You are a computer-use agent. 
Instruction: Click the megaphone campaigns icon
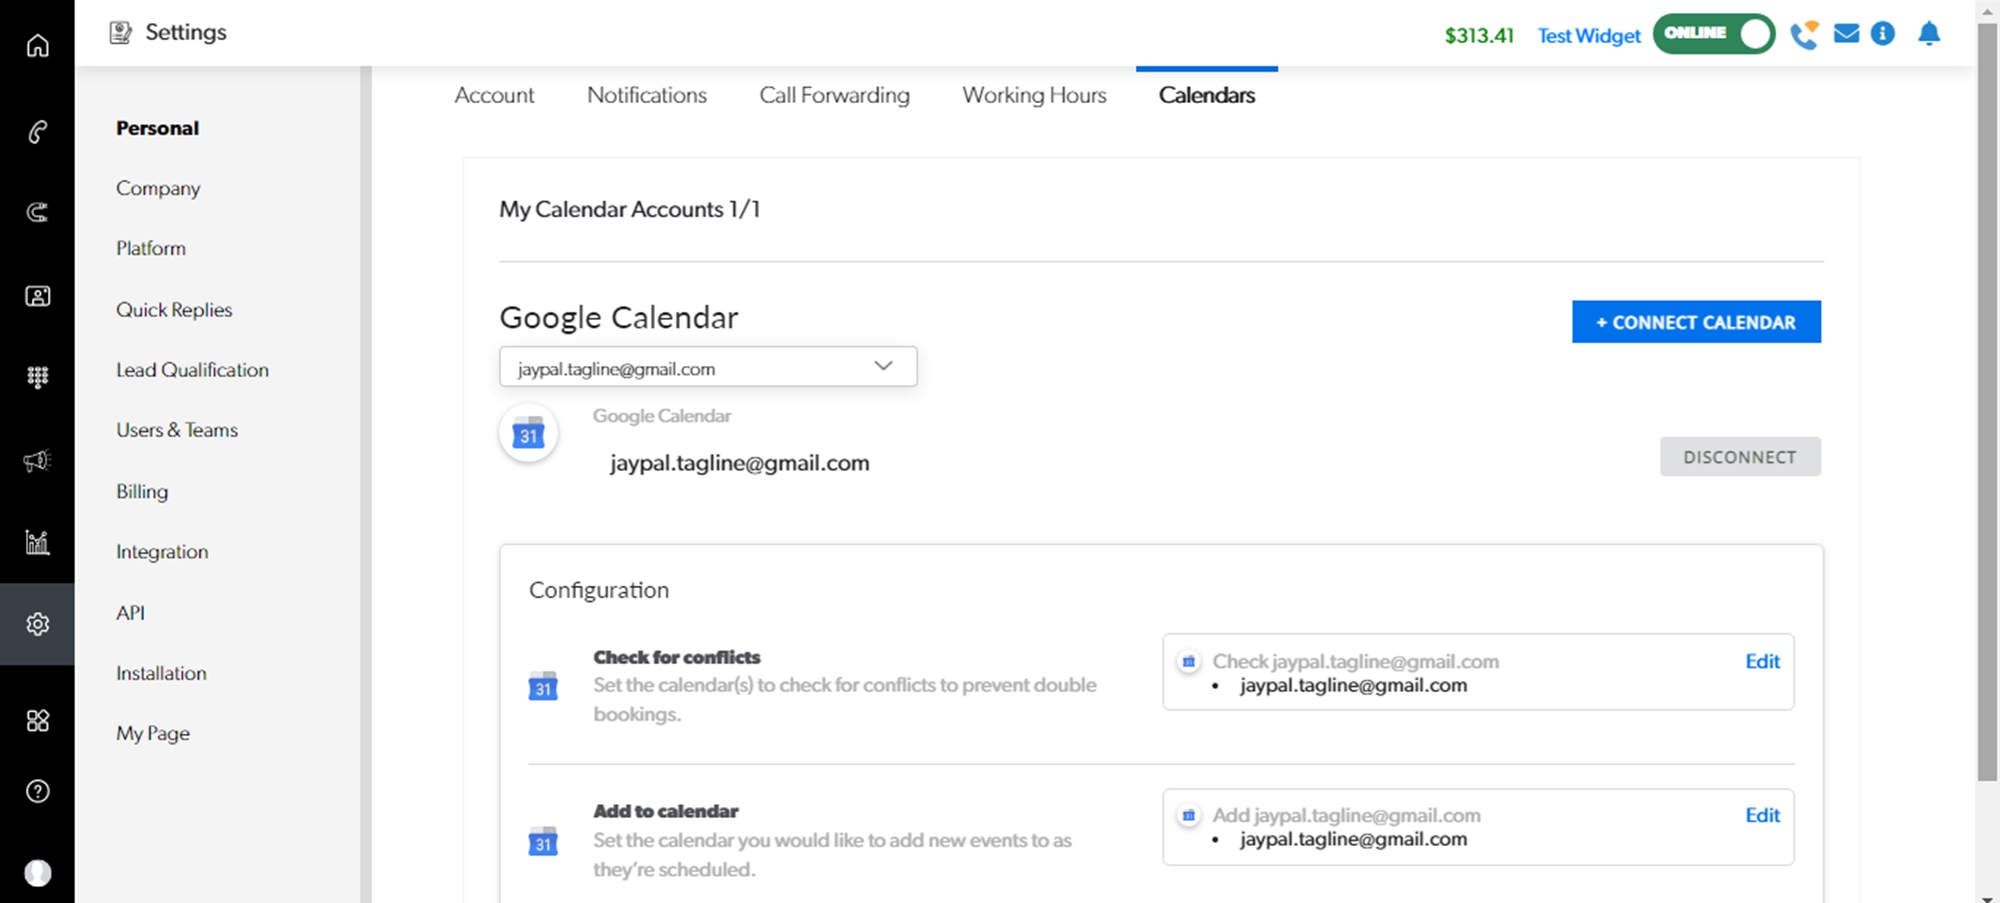tap(37, 461)
